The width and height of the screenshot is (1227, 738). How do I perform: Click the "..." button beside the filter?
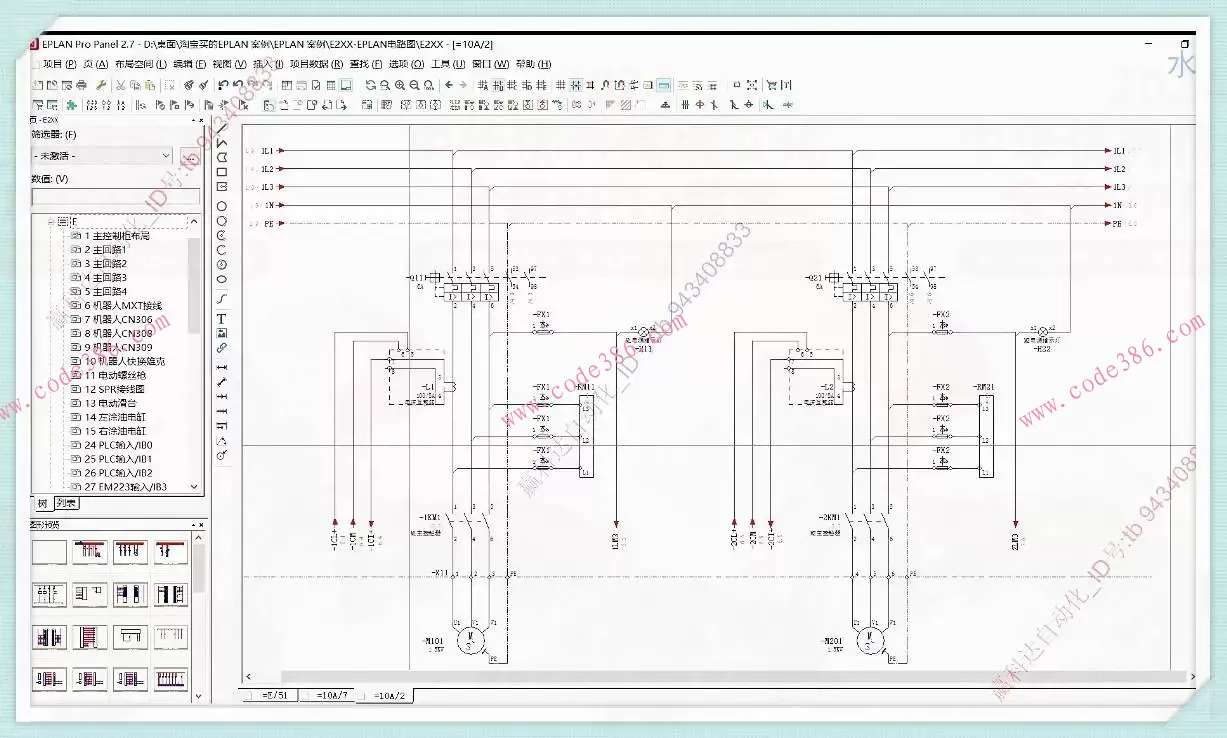190,156
